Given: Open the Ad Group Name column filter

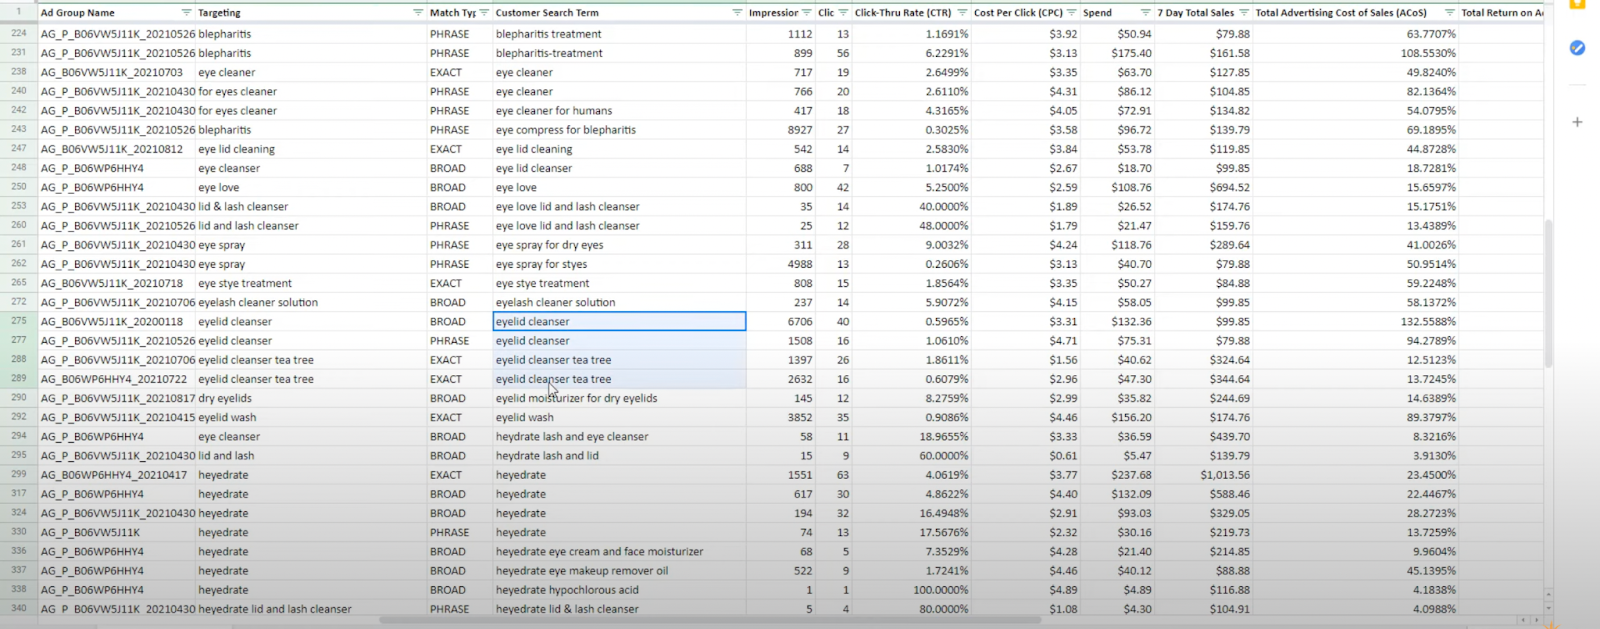Looking at the screenshot, I should click(186, 13).
